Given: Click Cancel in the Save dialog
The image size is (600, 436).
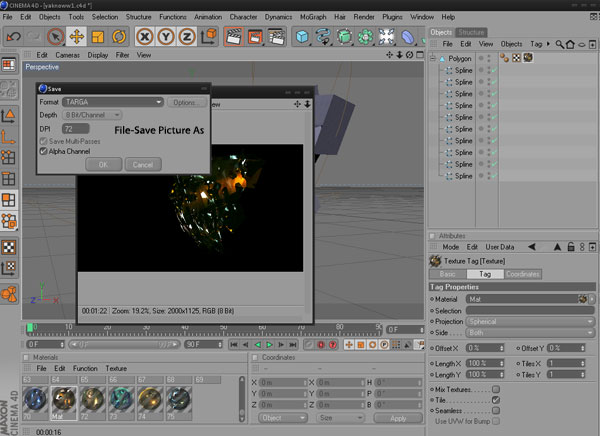Looking at the screenshot, I should (x=143, y=165).
